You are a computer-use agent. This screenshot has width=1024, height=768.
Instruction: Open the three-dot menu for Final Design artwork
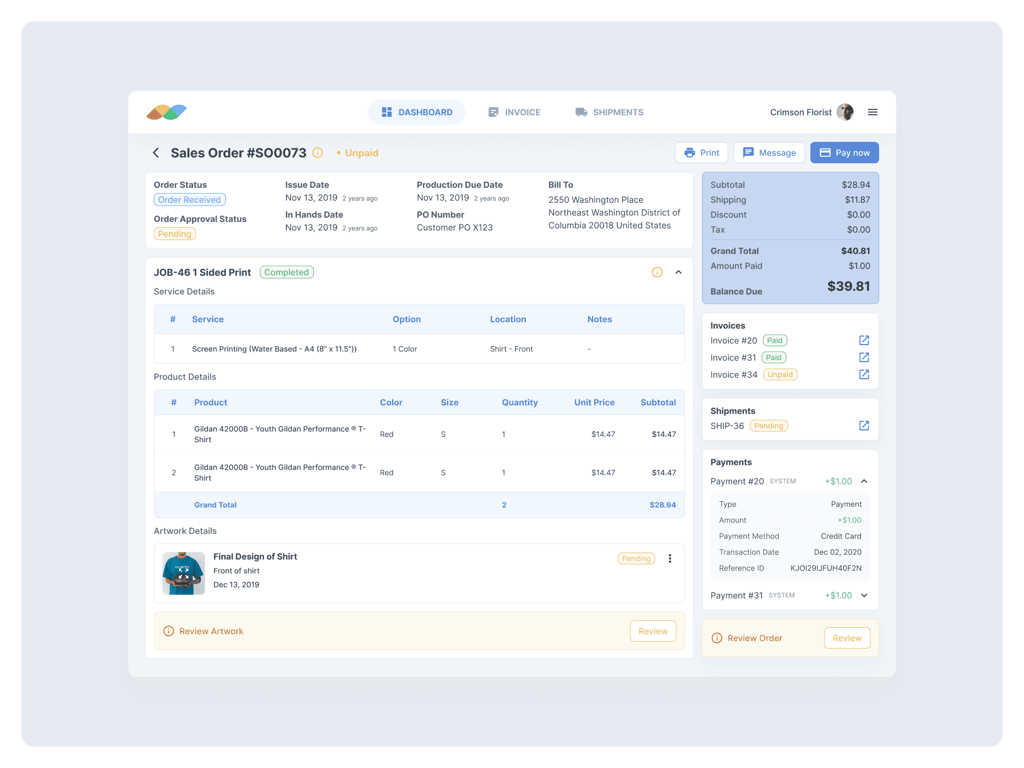point(670,558)
